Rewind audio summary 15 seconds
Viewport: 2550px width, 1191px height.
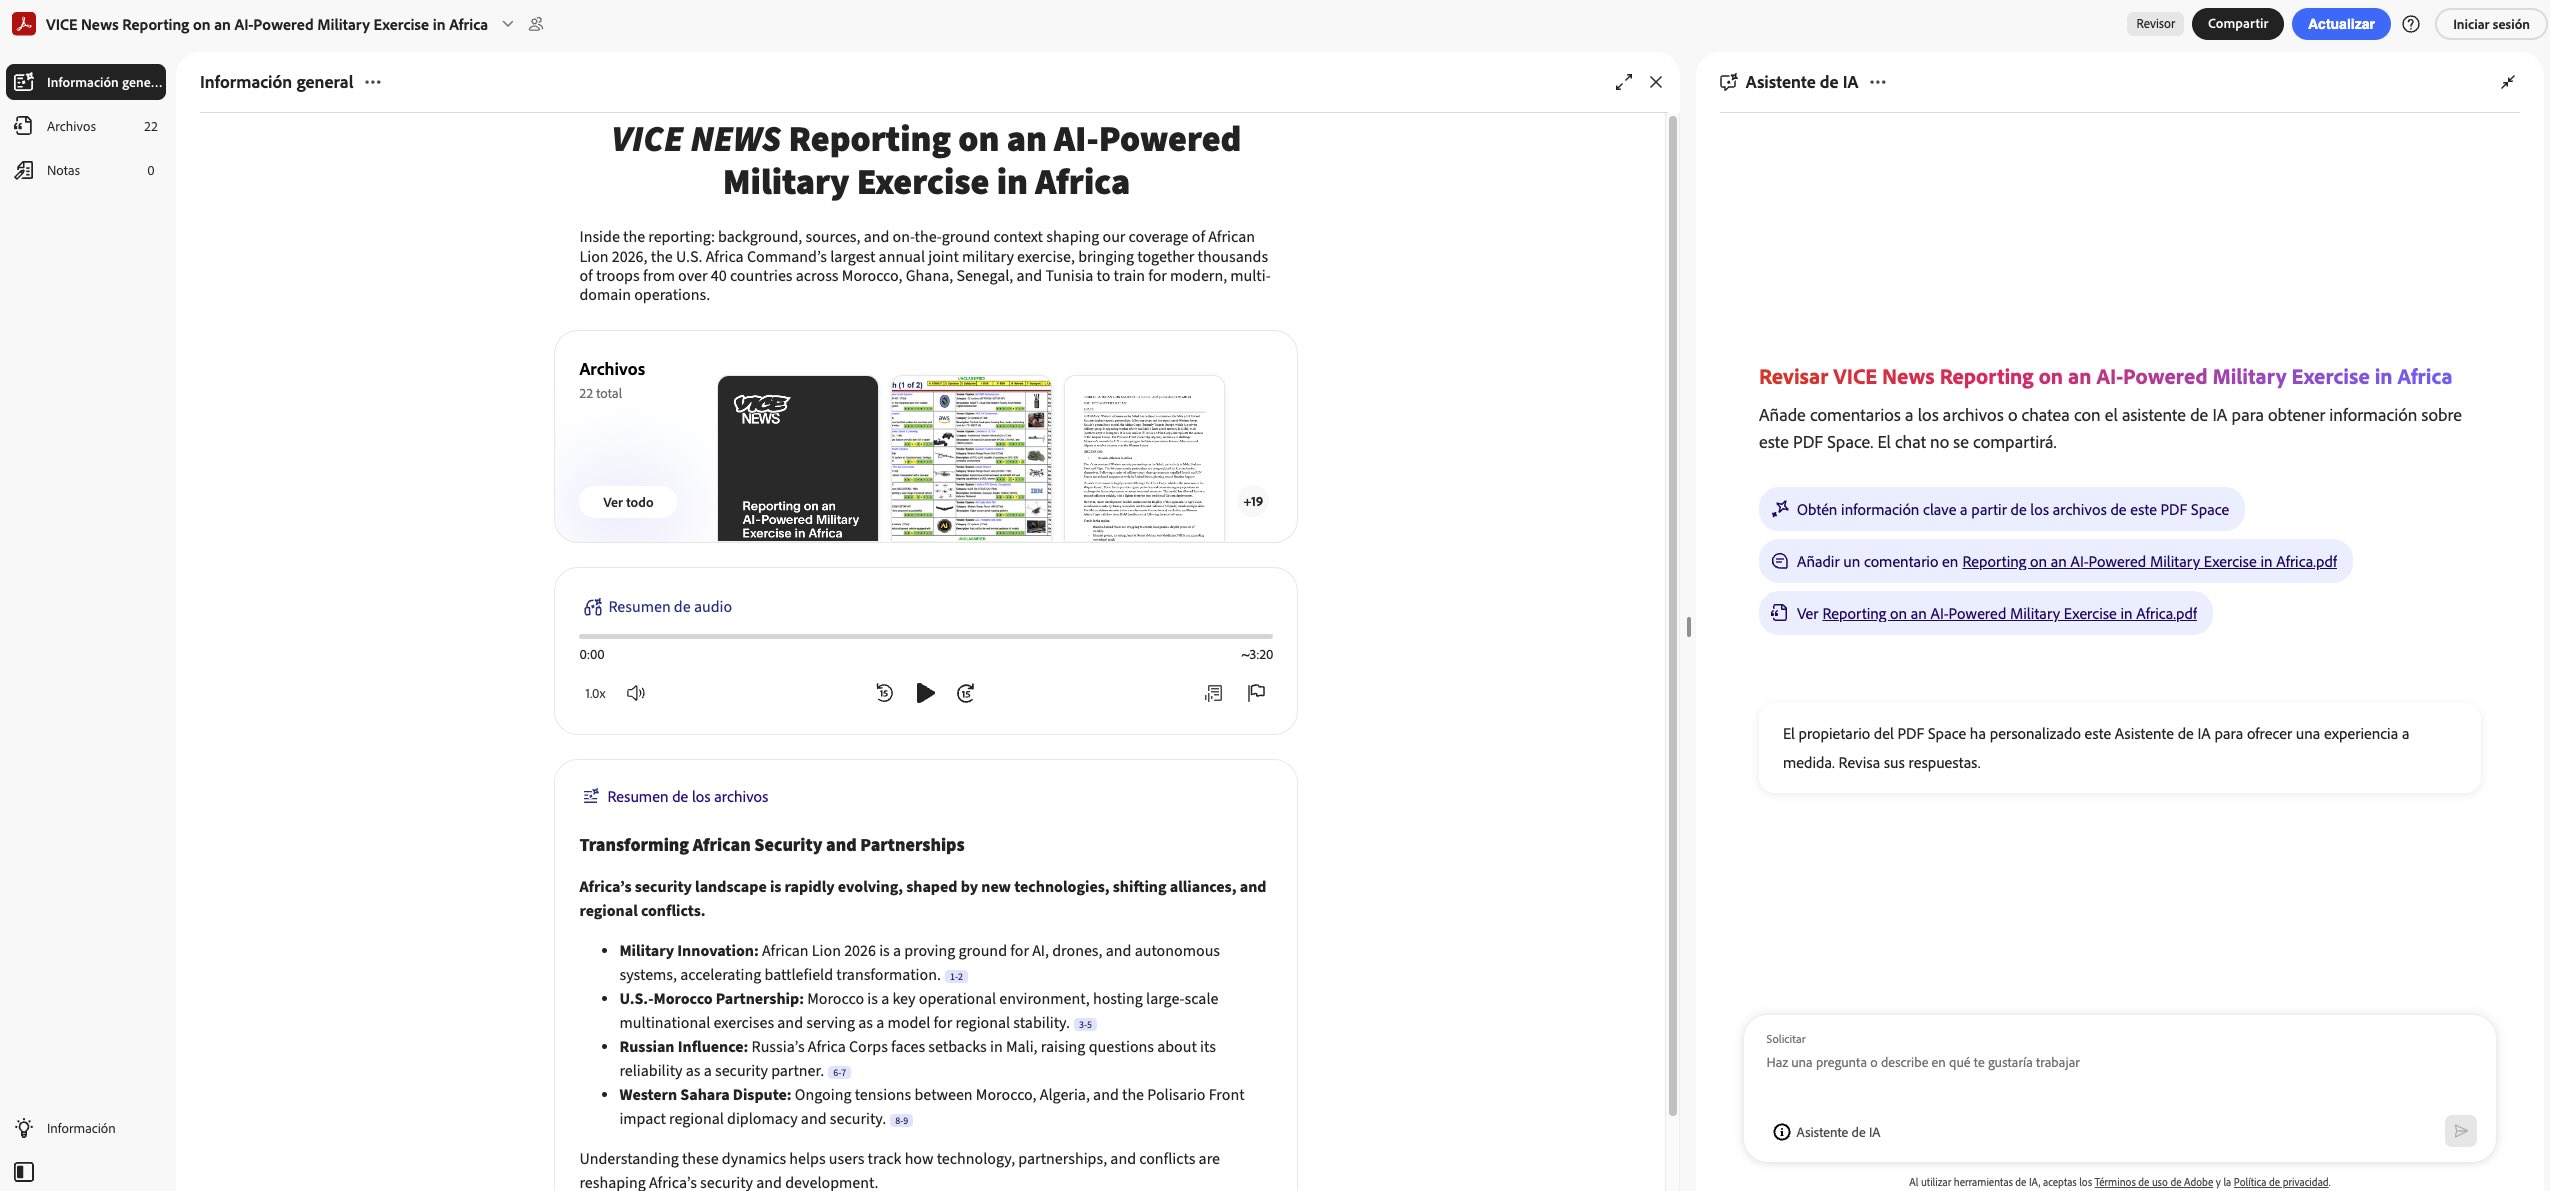click(884, 693)
